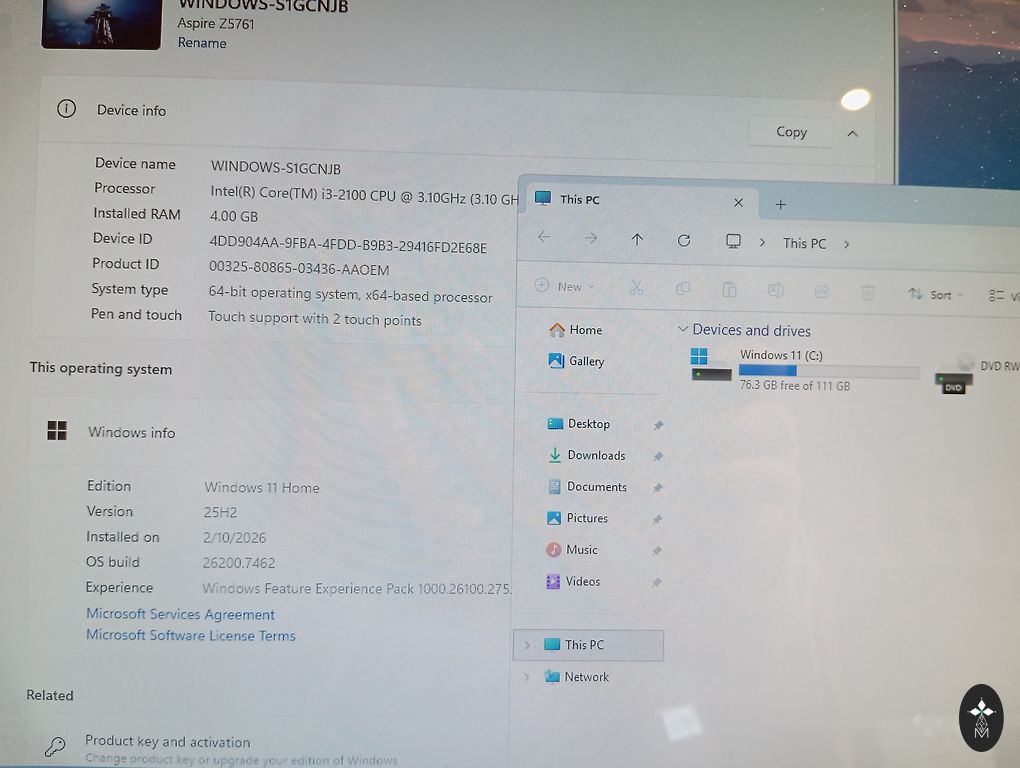Go to Home in the sidebar
Image resolution: width=1020 pixels, height=768 pixels.
(585, 330)
